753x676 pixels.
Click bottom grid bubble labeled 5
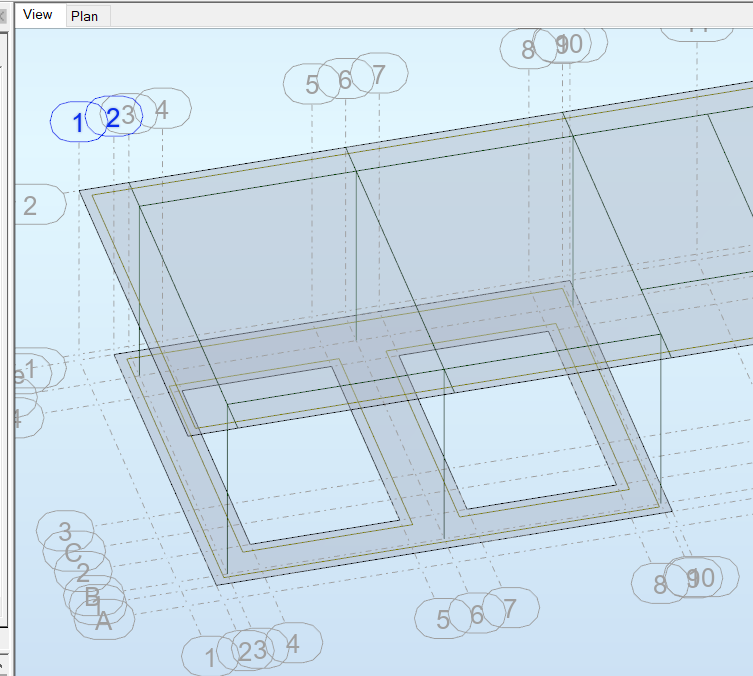click(443, 618)
